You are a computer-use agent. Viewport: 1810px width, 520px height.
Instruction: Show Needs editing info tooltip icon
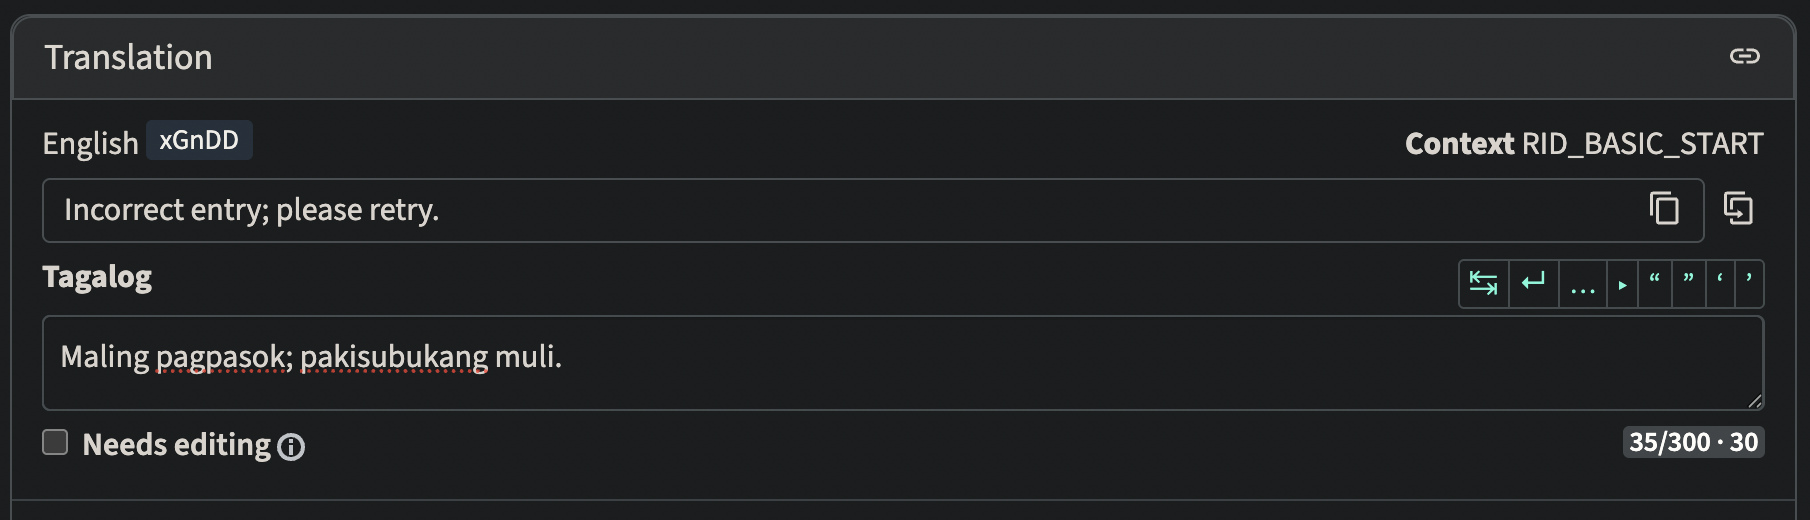(291, 447)
